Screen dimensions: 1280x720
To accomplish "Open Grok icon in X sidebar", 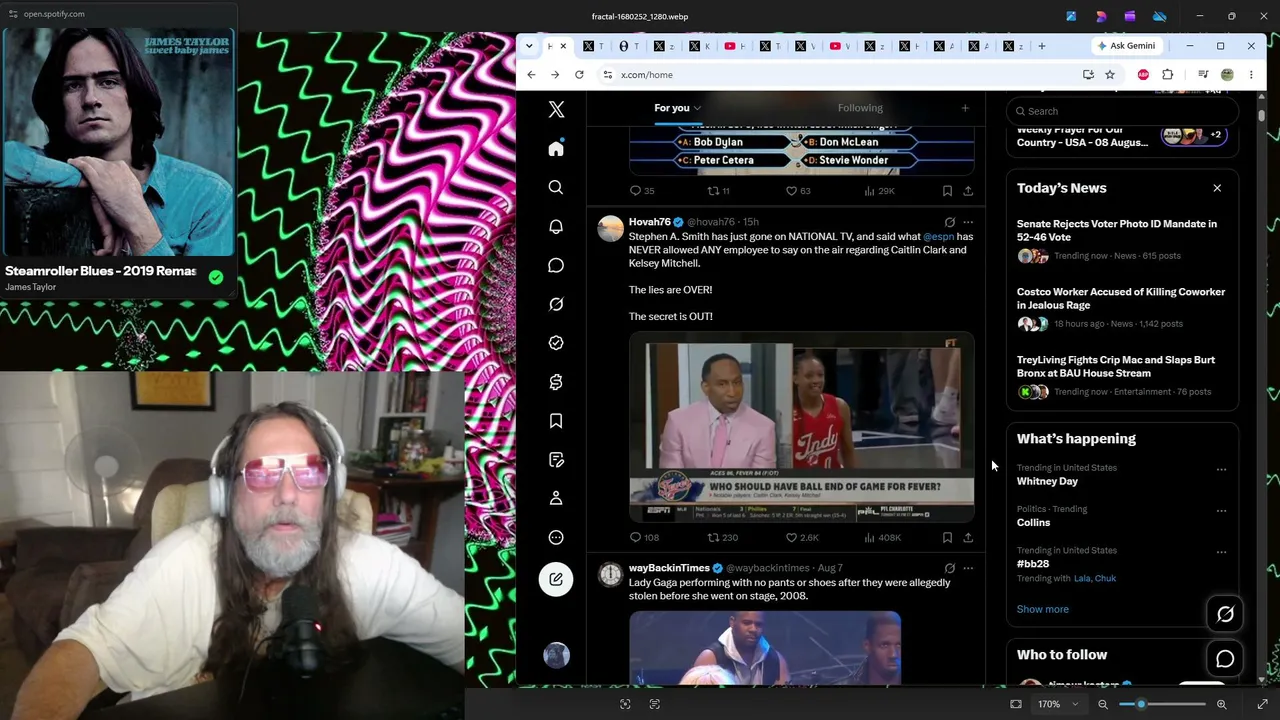I will point(556,304).
